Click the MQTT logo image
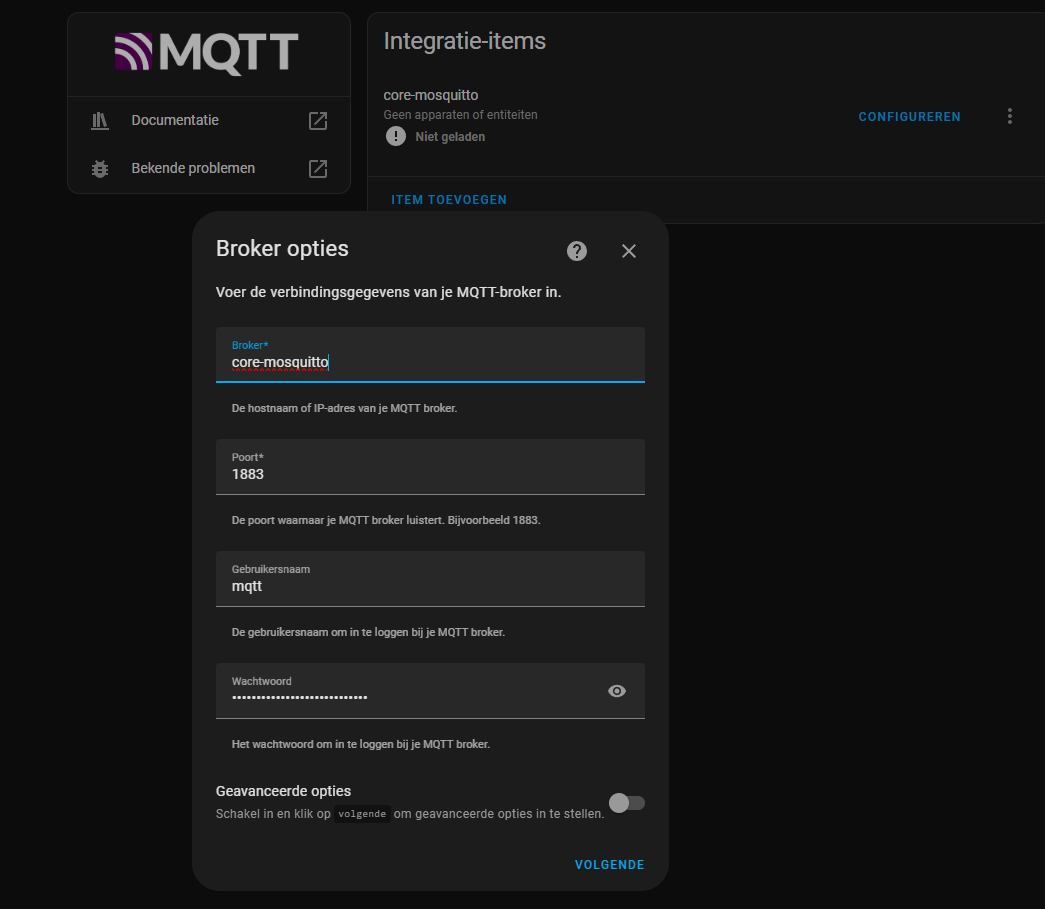1045x909 pixels. 207,52
